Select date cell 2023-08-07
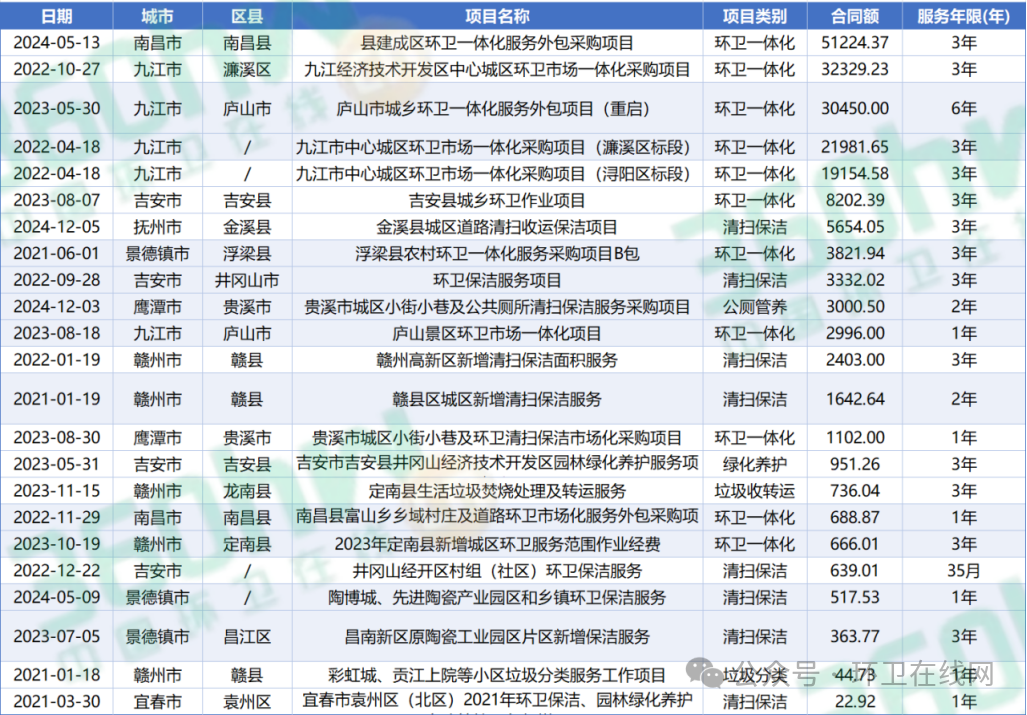 point(56,200)
